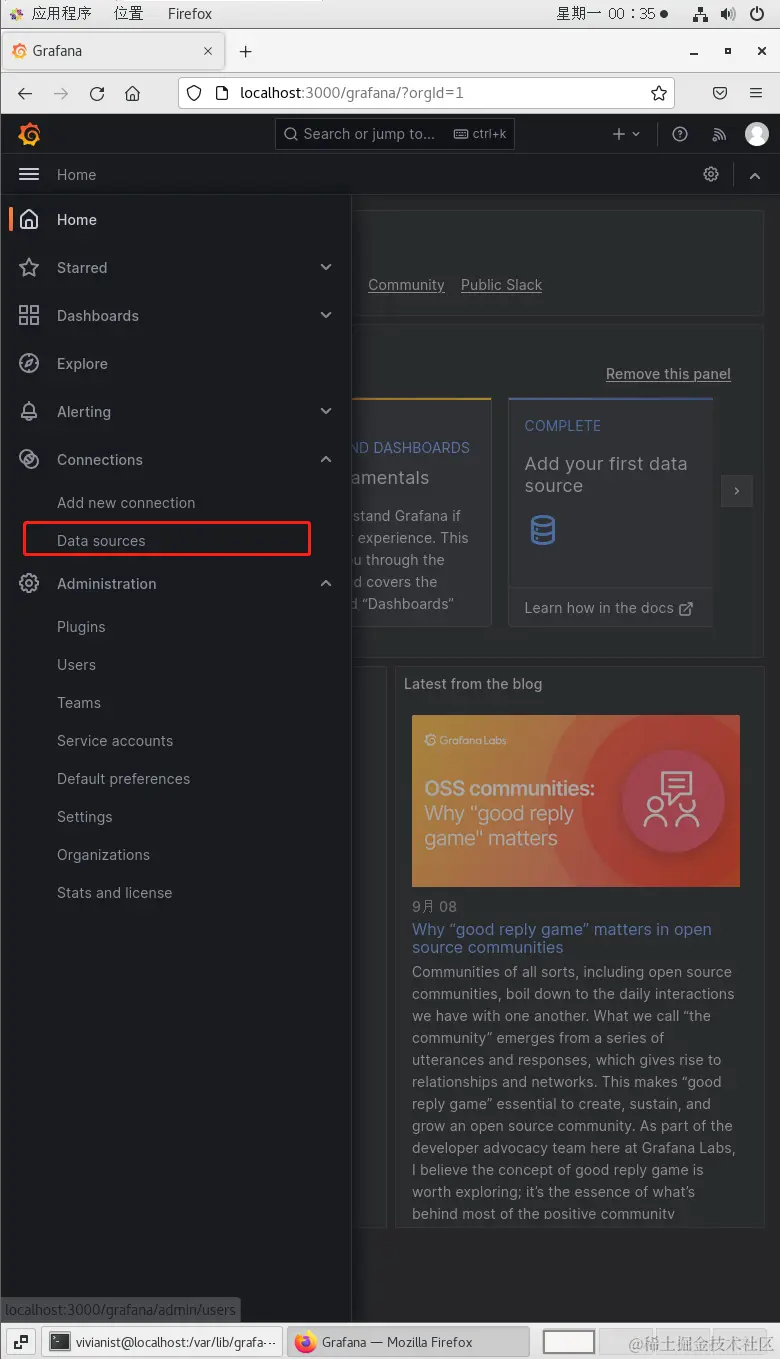
Task: Click the Public Slack link
Action: (501, 285)
